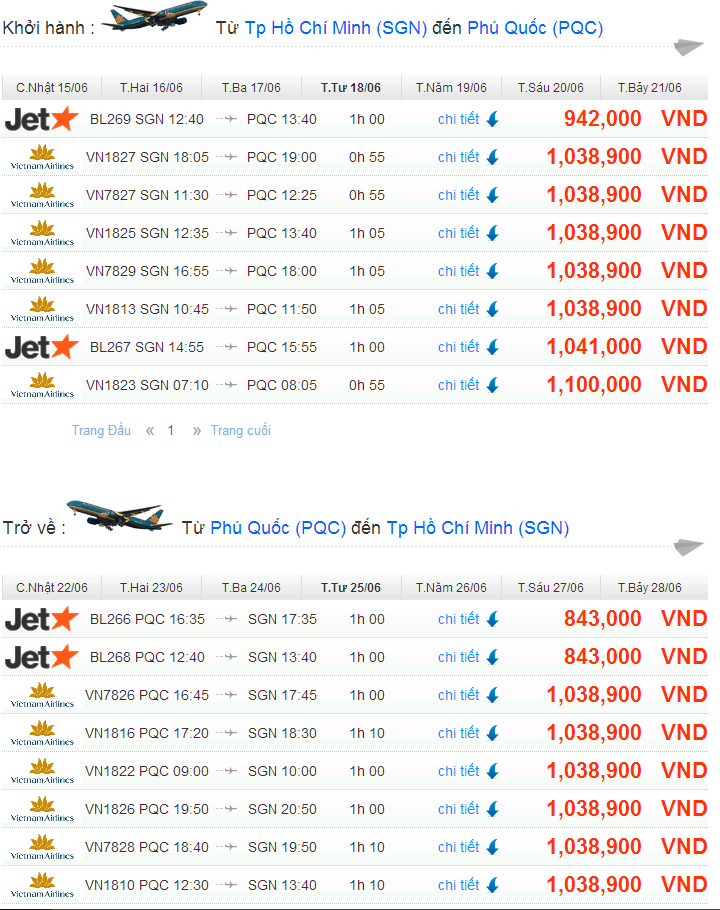Click Vietnam Airlines logo for flight VN1827
The width and height of the screenshot is (720, 910).
tap(42, 157)
